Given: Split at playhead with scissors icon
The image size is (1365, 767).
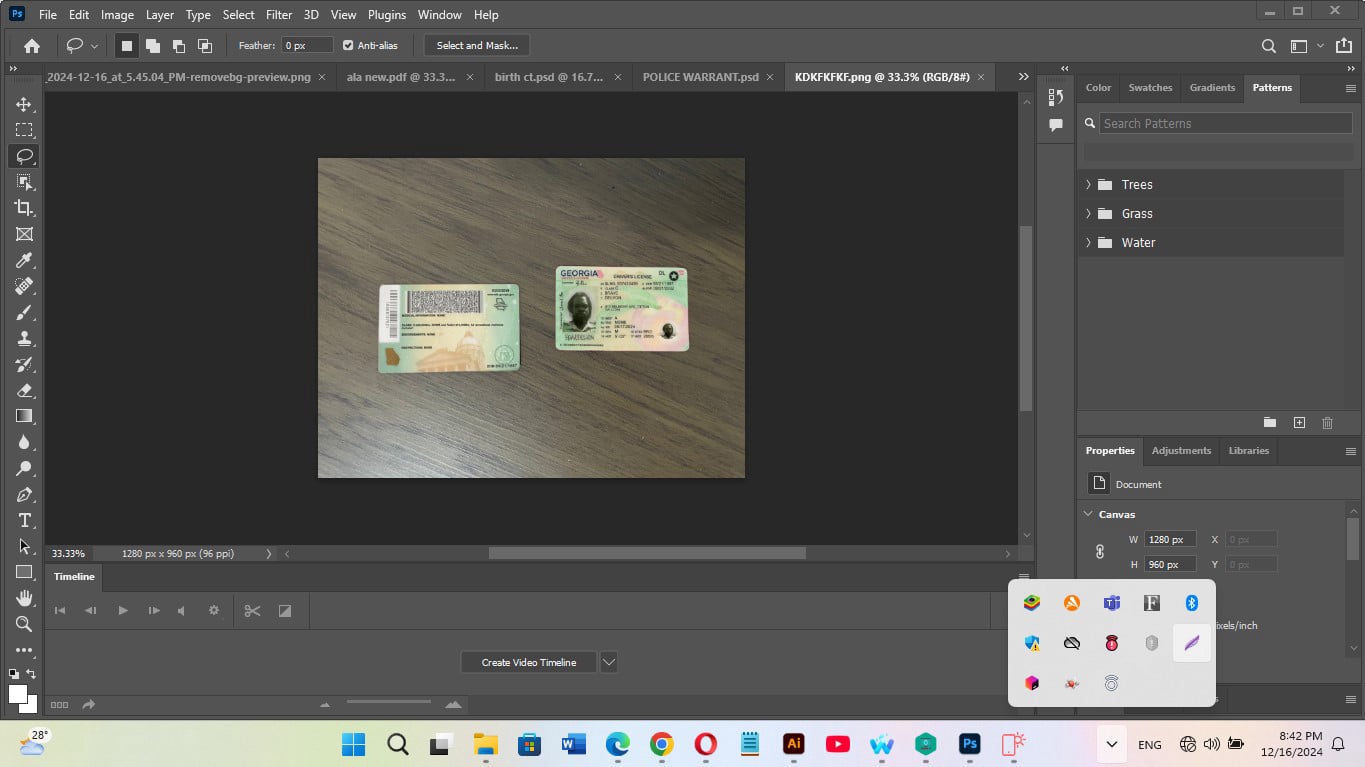Looking at the screenshot, I should click(252, 610).
